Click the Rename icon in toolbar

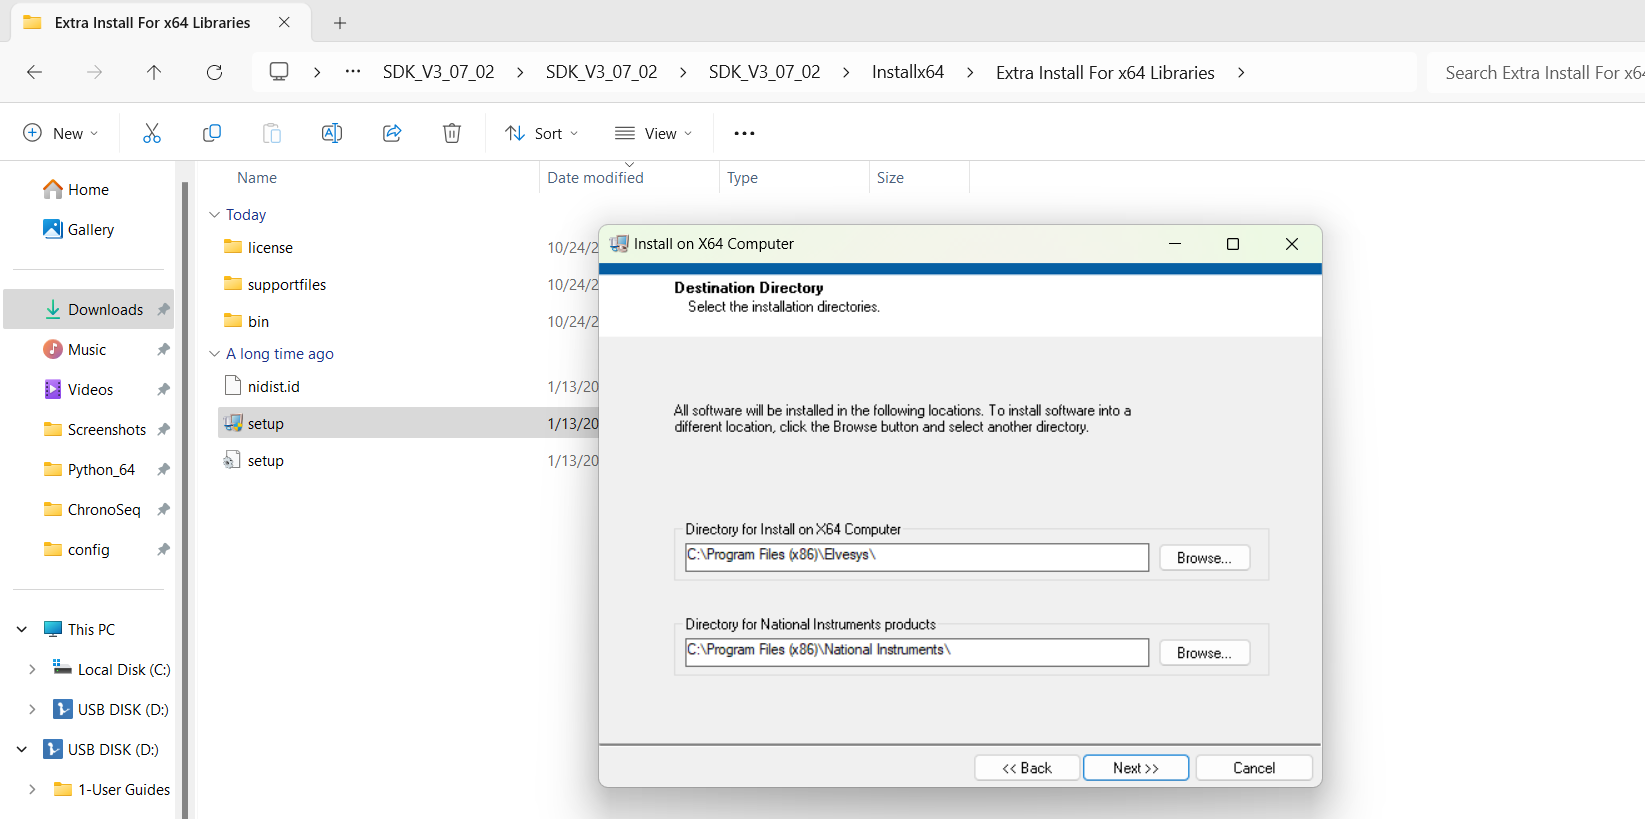[x=332, y=133]
